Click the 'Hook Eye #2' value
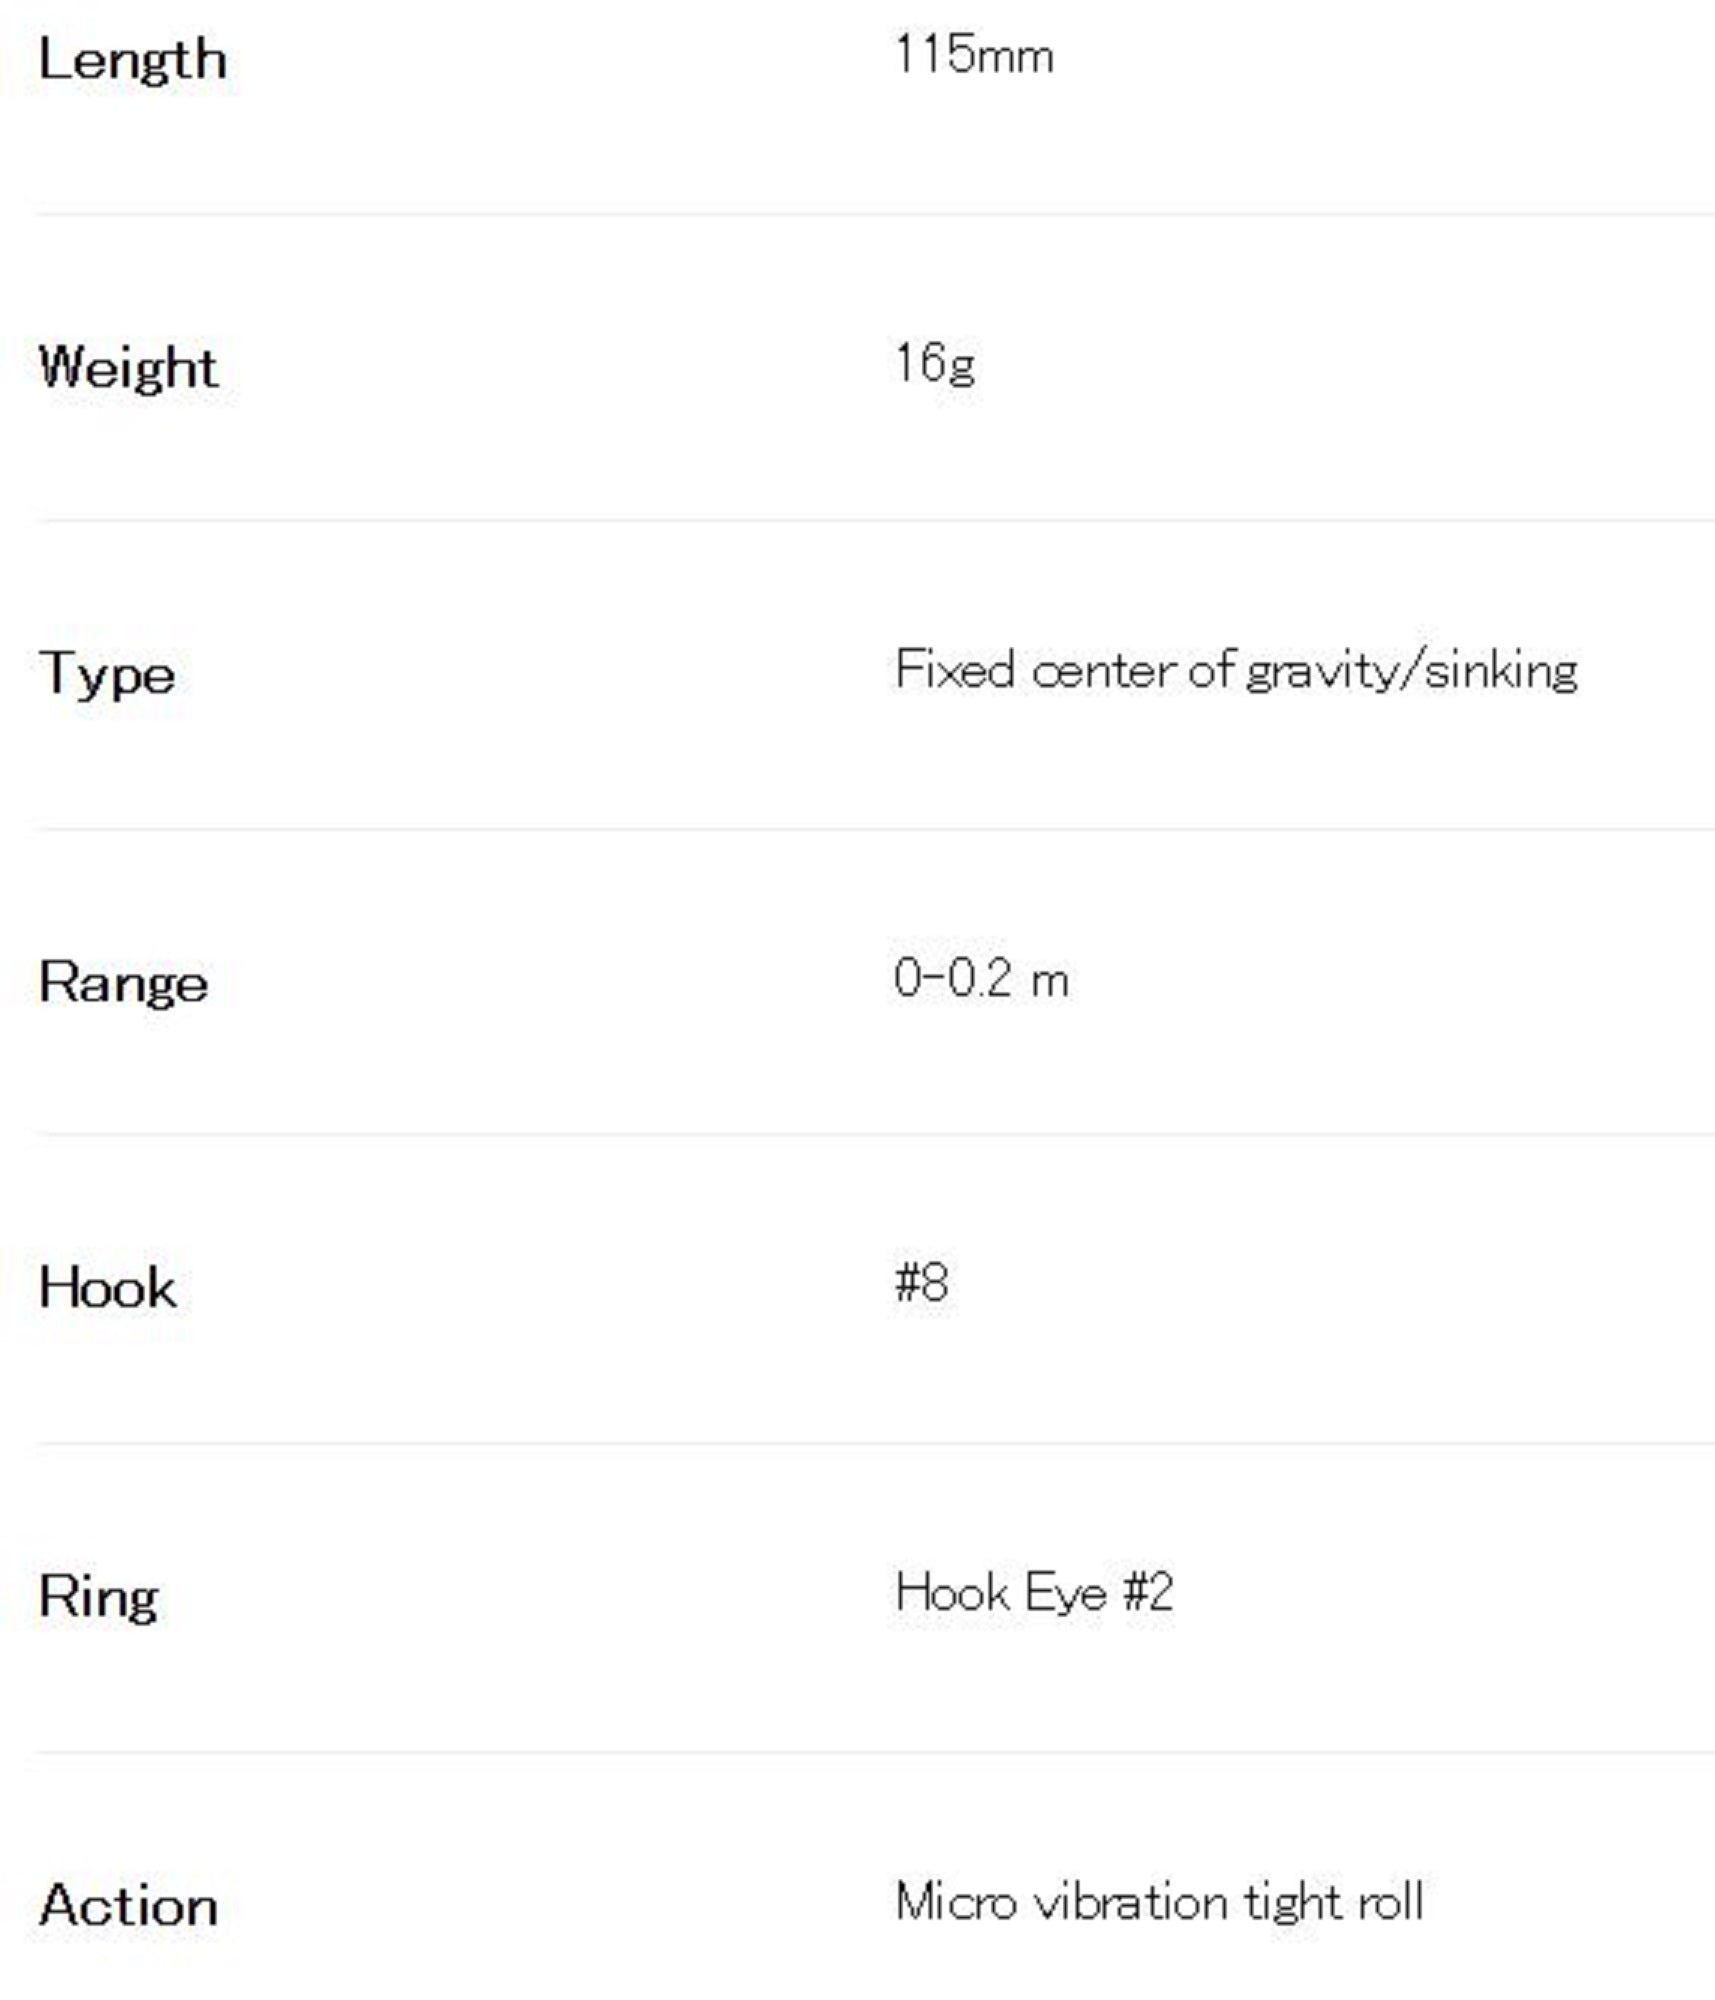This screenshot has width=1715, height=2000. click(x=1033, y=1592)
